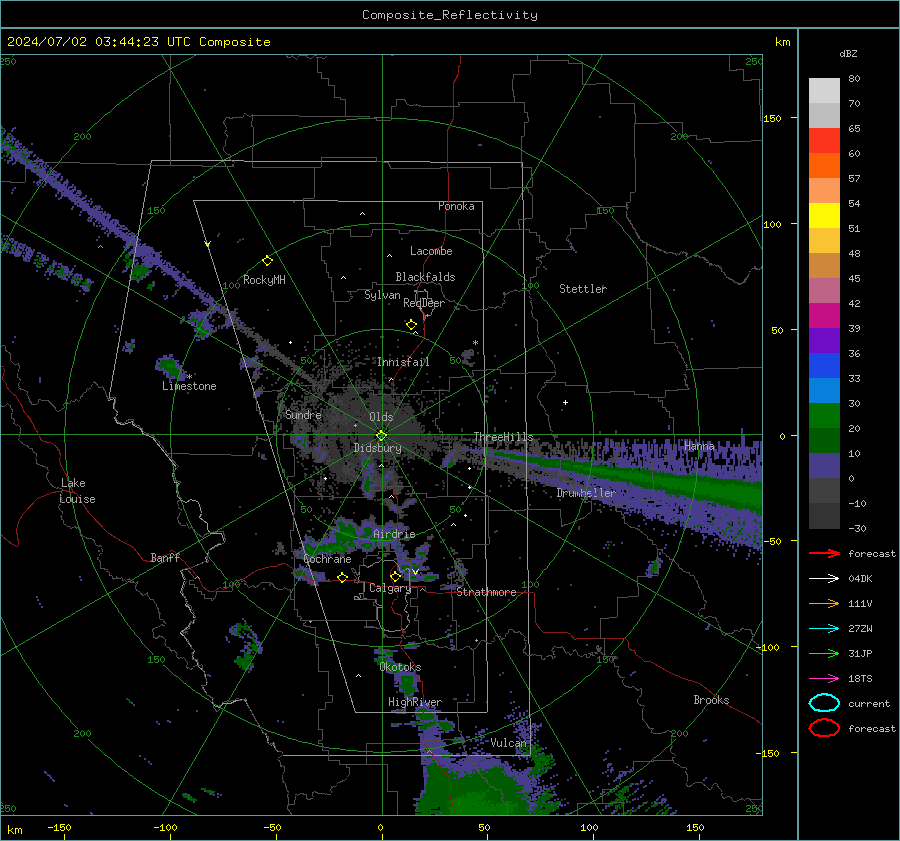
Task: Click yellow diamond marker above Calgary label
Action: pyautogui.click(x=395, y=576)
